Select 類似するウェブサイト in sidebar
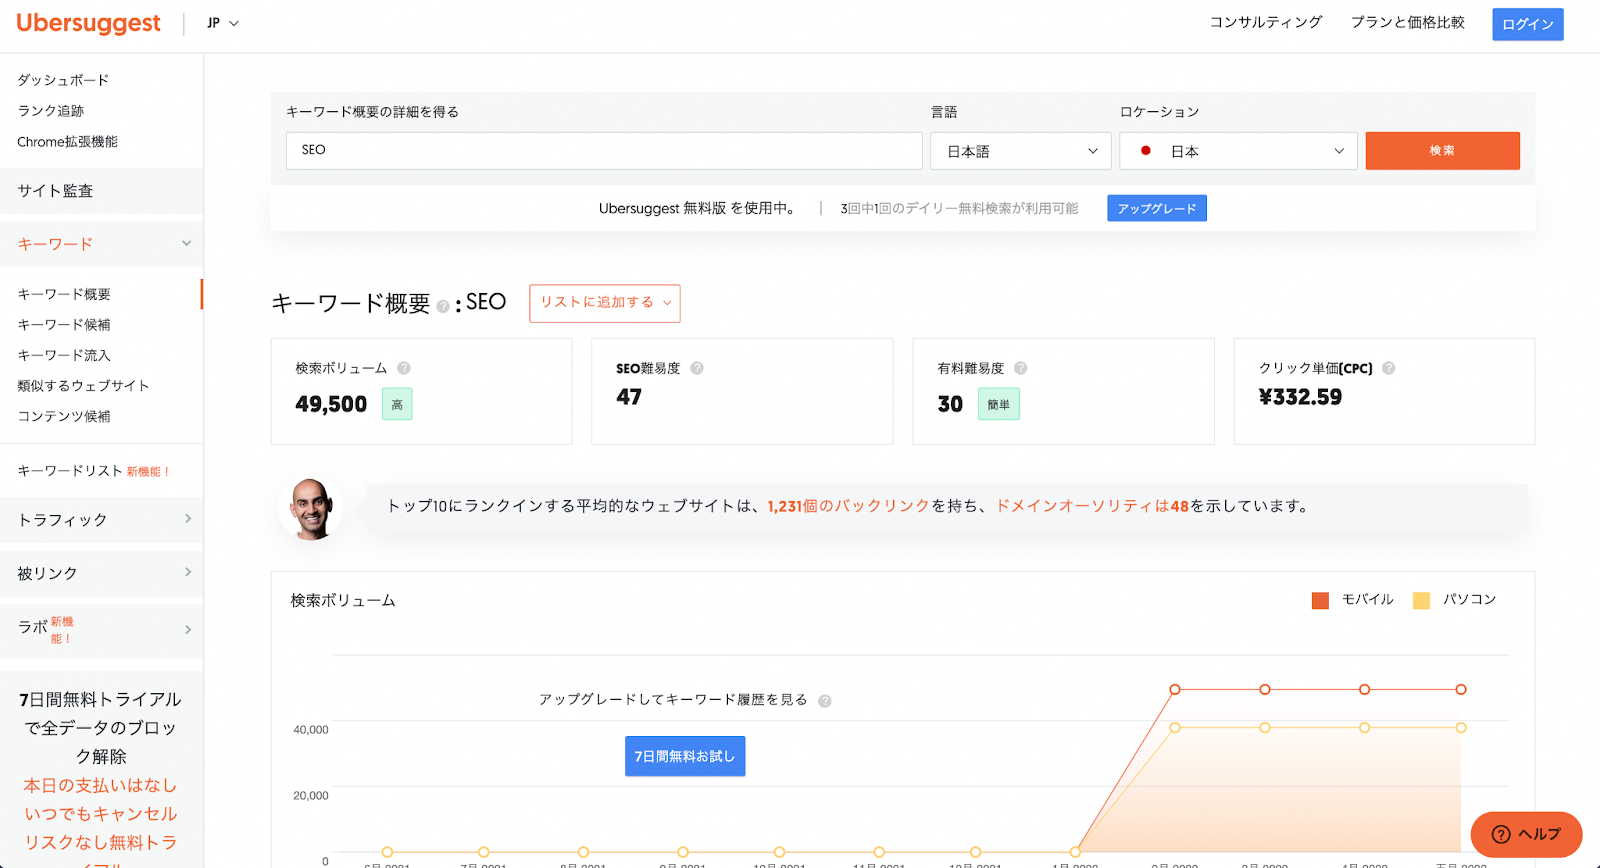The image size is (1600, 868). pyautogui.click(x=83, y=386)
